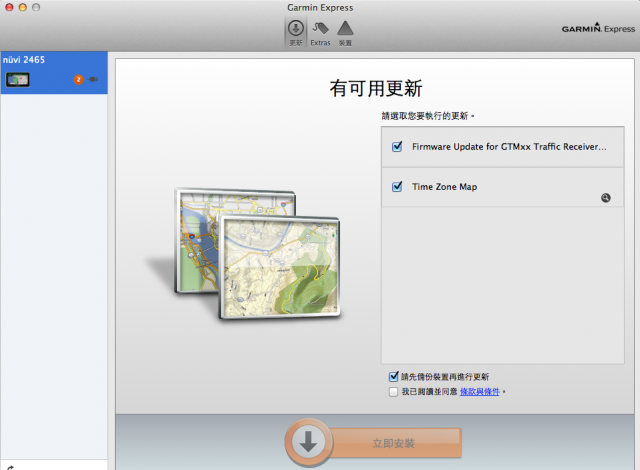Uncheck the Time Zone Map update
640x470 pixels.
[x=397, y=186]
